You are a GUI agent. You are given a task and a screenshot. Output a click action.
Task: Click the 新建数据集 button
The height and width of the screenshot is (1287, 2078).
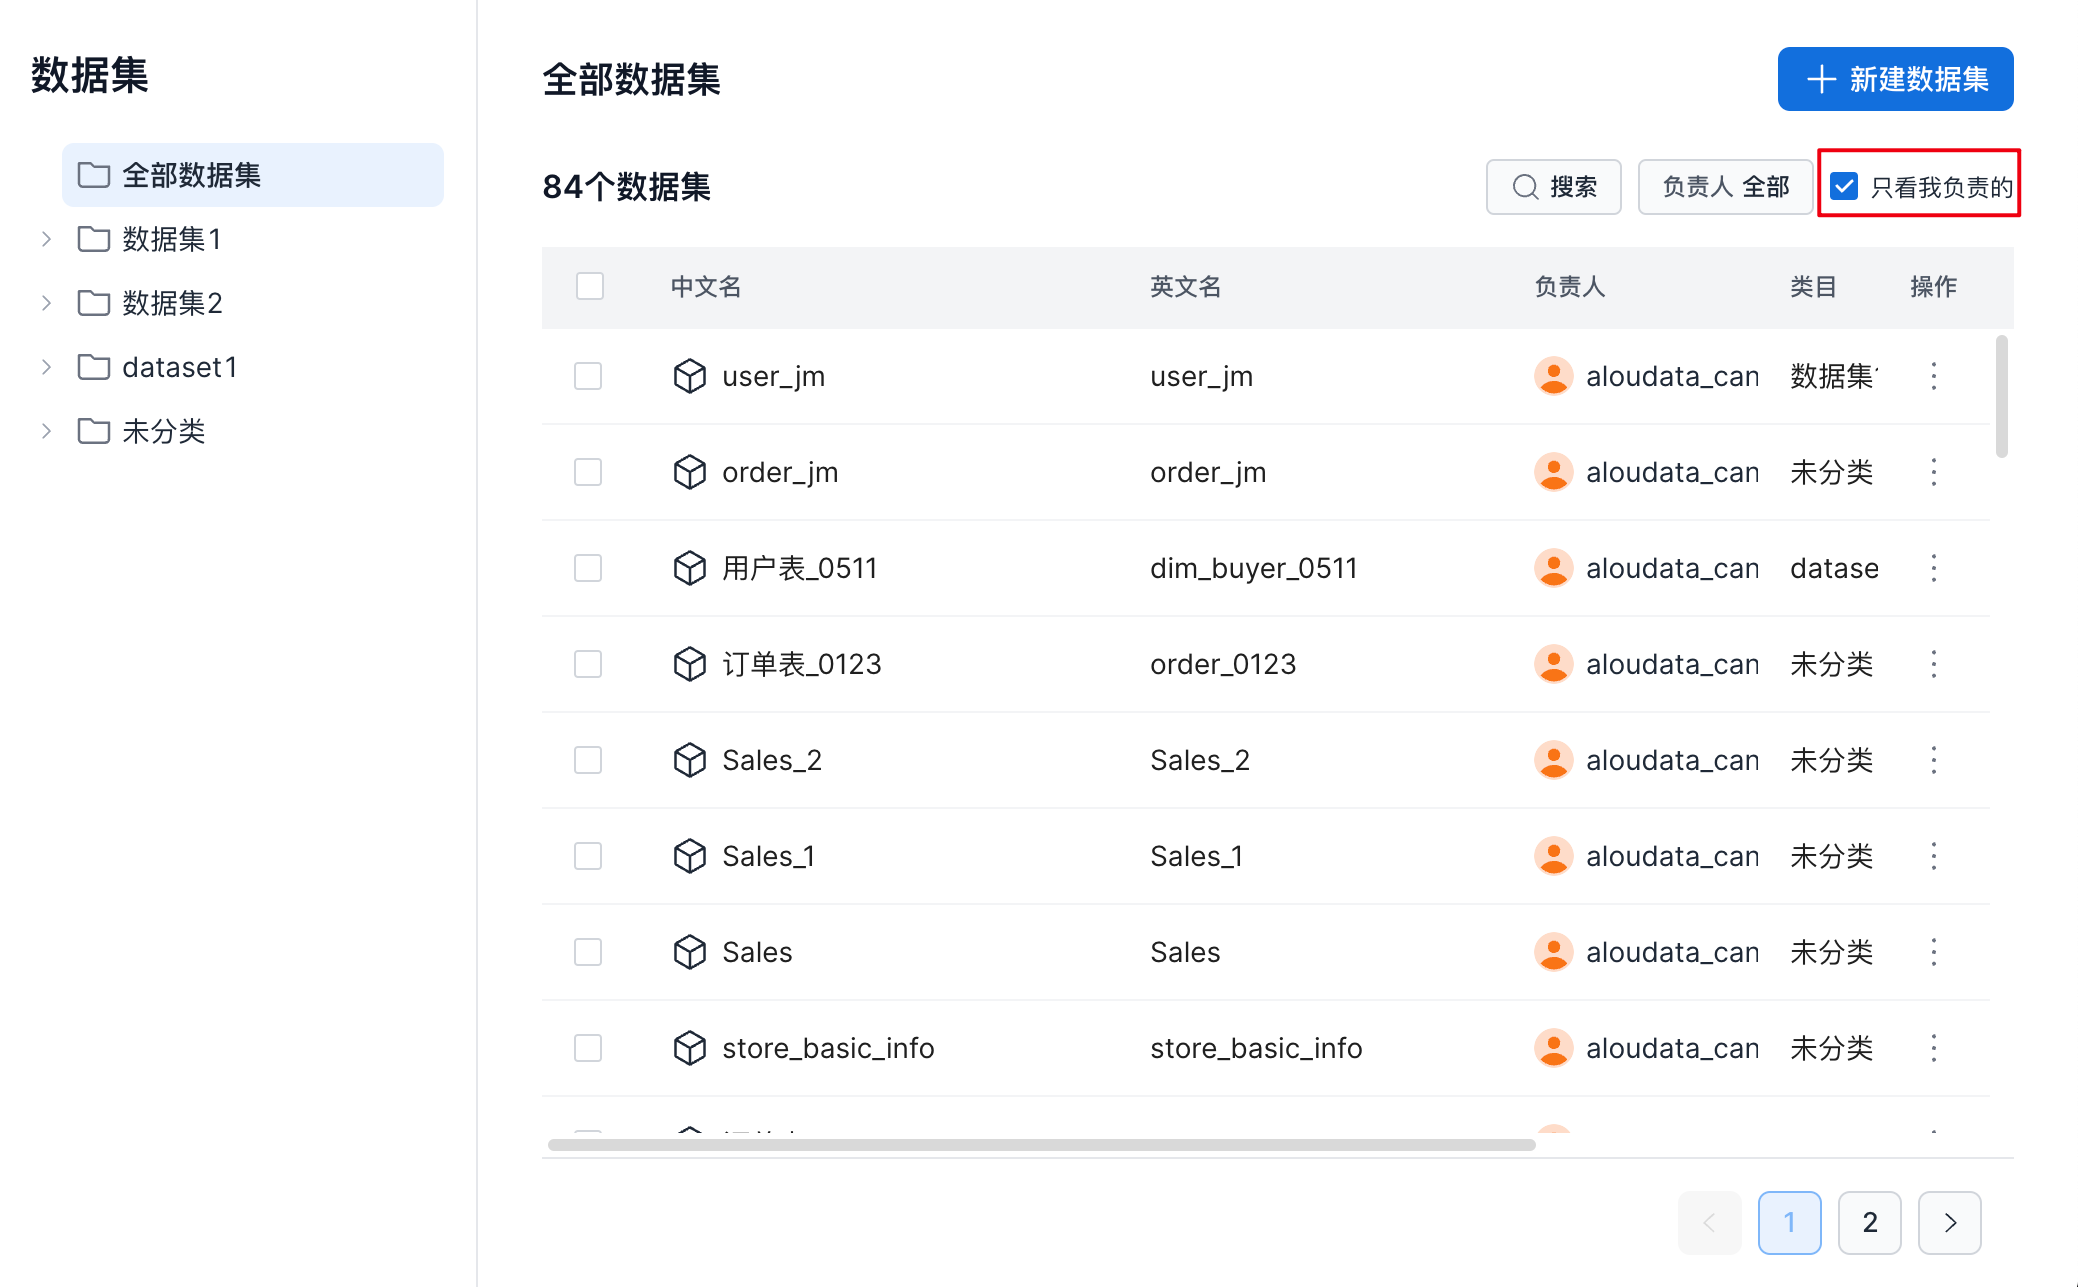[x=1895, y=79]
